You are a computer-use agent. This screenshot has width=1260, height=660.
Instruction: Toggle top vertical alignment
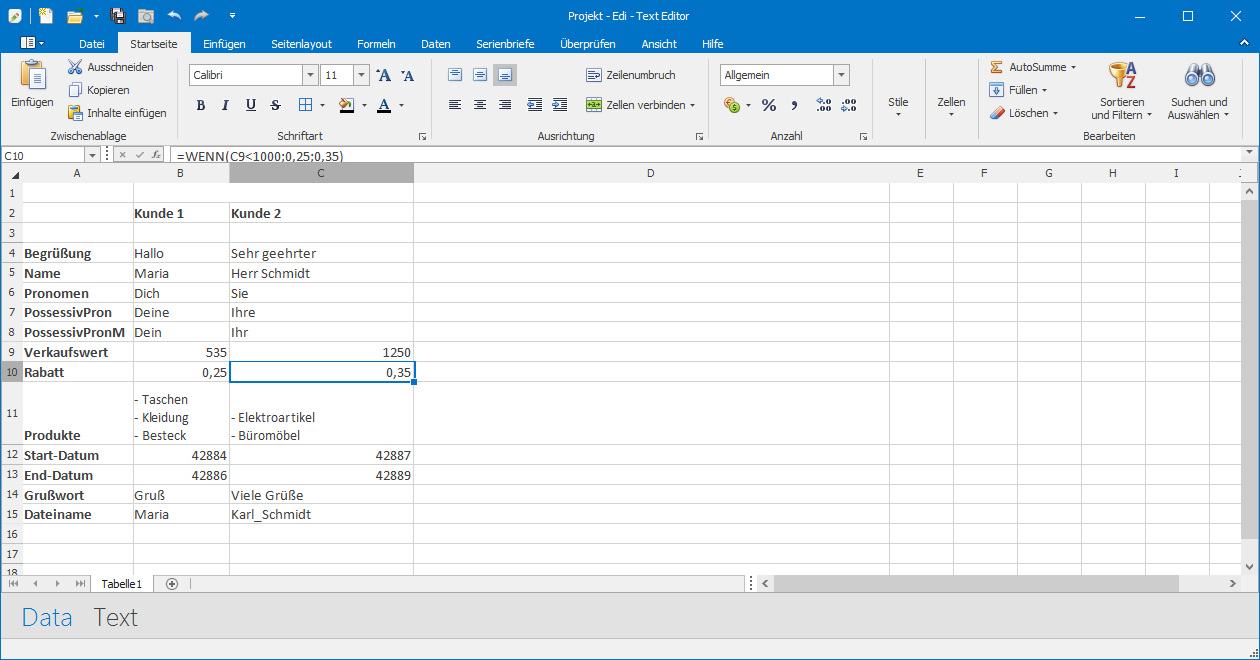point(455,75)
